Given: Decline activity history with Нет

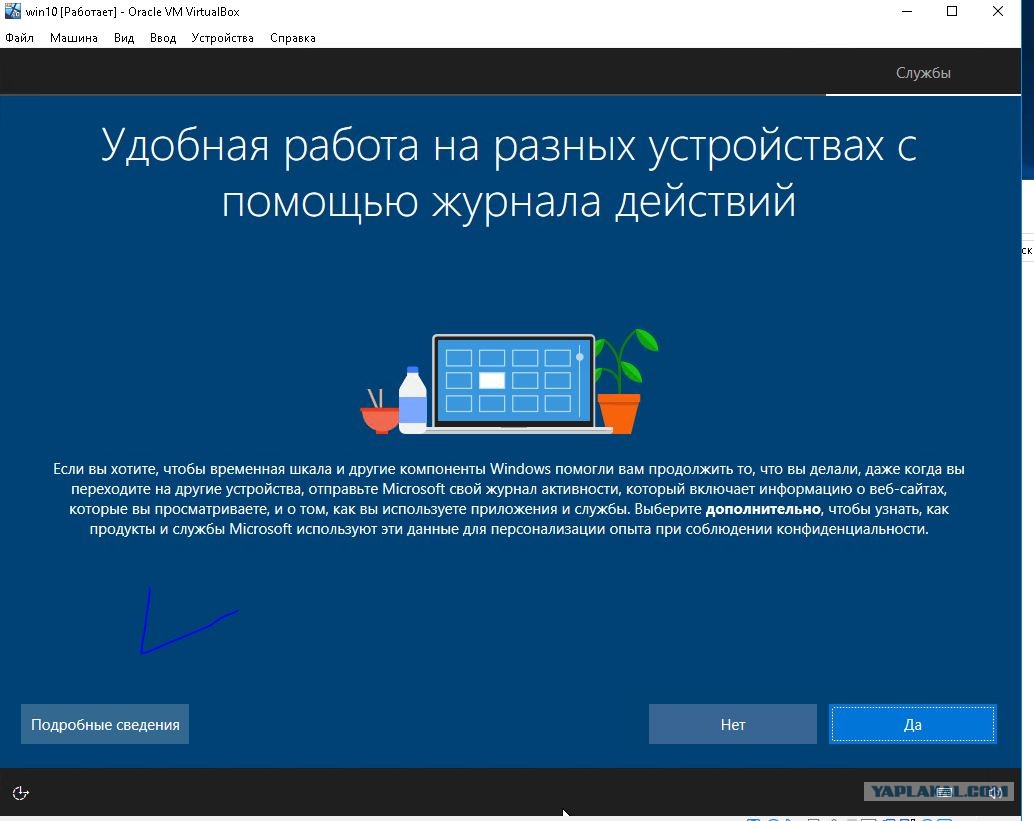Looking at the screenshot, I should coord(733,724).
